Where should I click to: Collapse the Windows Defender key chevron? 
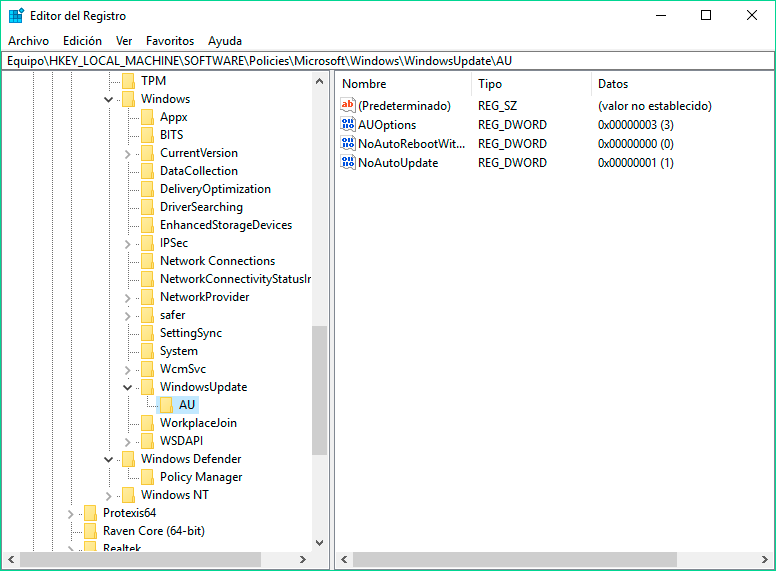(108, 460)
